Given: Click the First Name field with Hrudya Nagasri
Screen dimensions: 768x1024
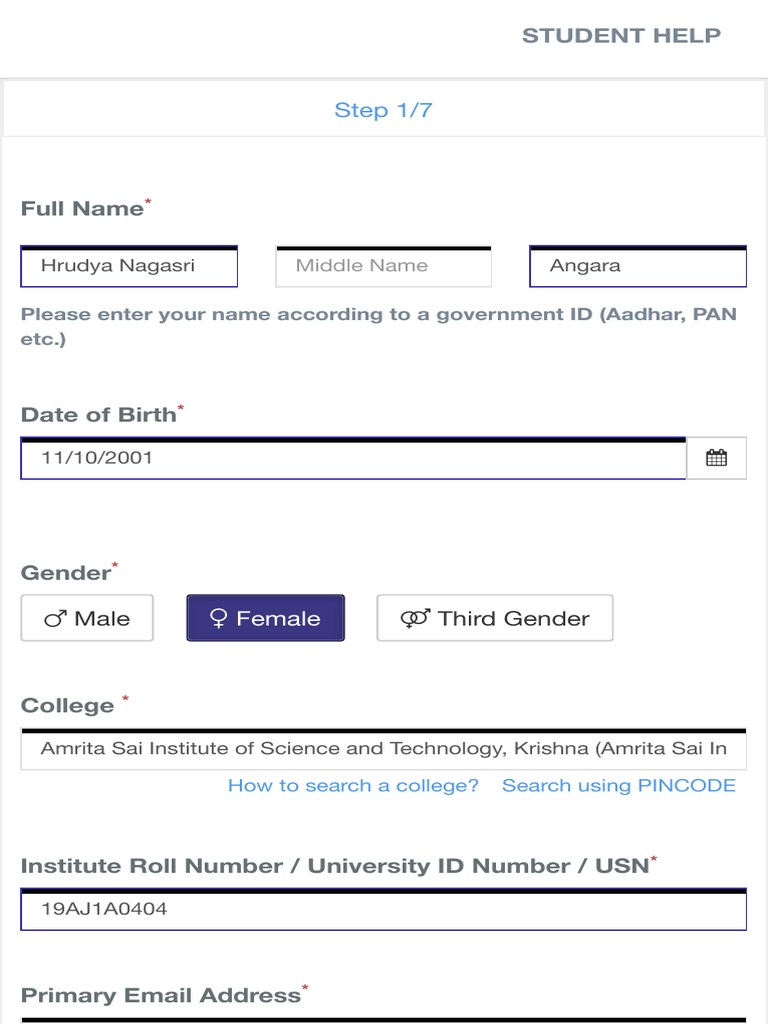Looking at the screenshot, I should coord(129,266).
